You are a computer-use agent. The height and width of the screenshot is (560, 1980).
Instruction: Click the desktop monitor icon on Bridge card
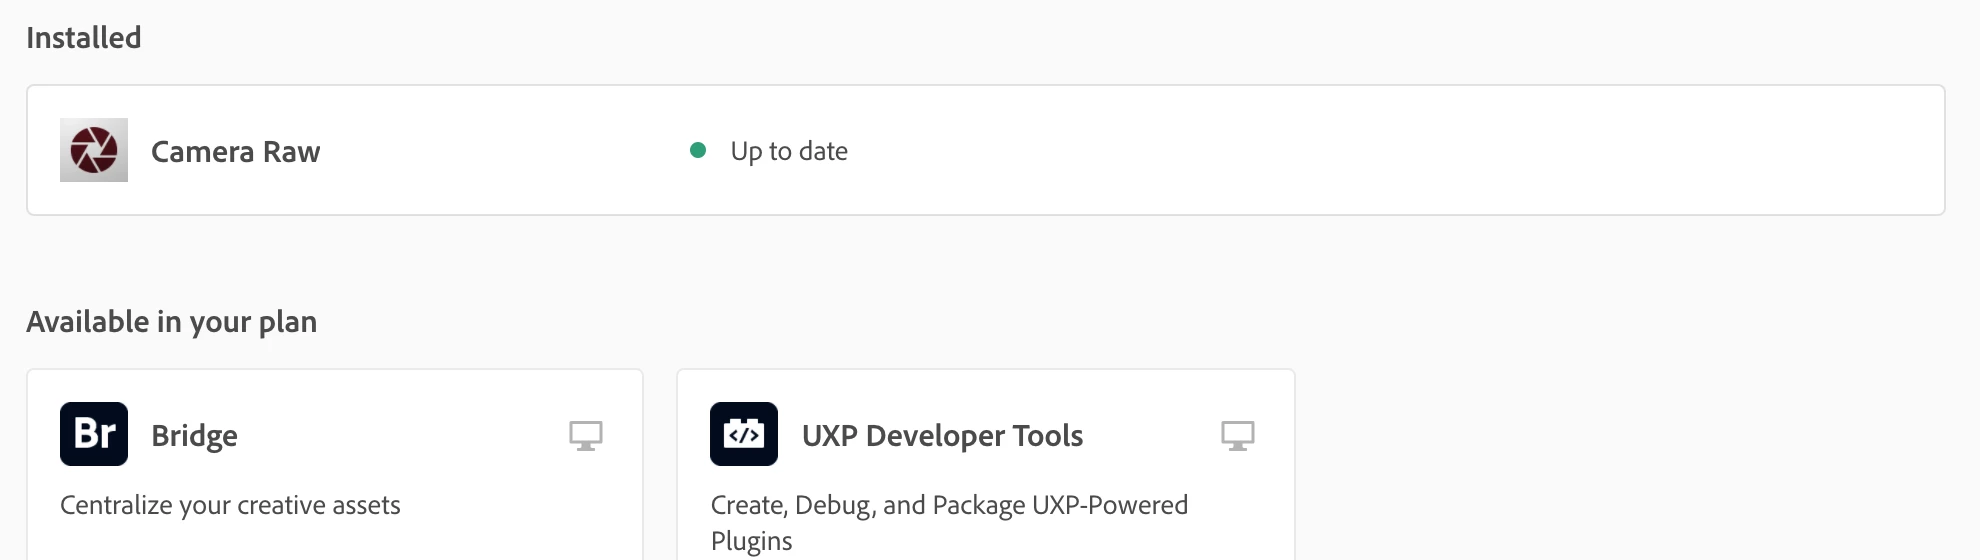pos(586,435)
